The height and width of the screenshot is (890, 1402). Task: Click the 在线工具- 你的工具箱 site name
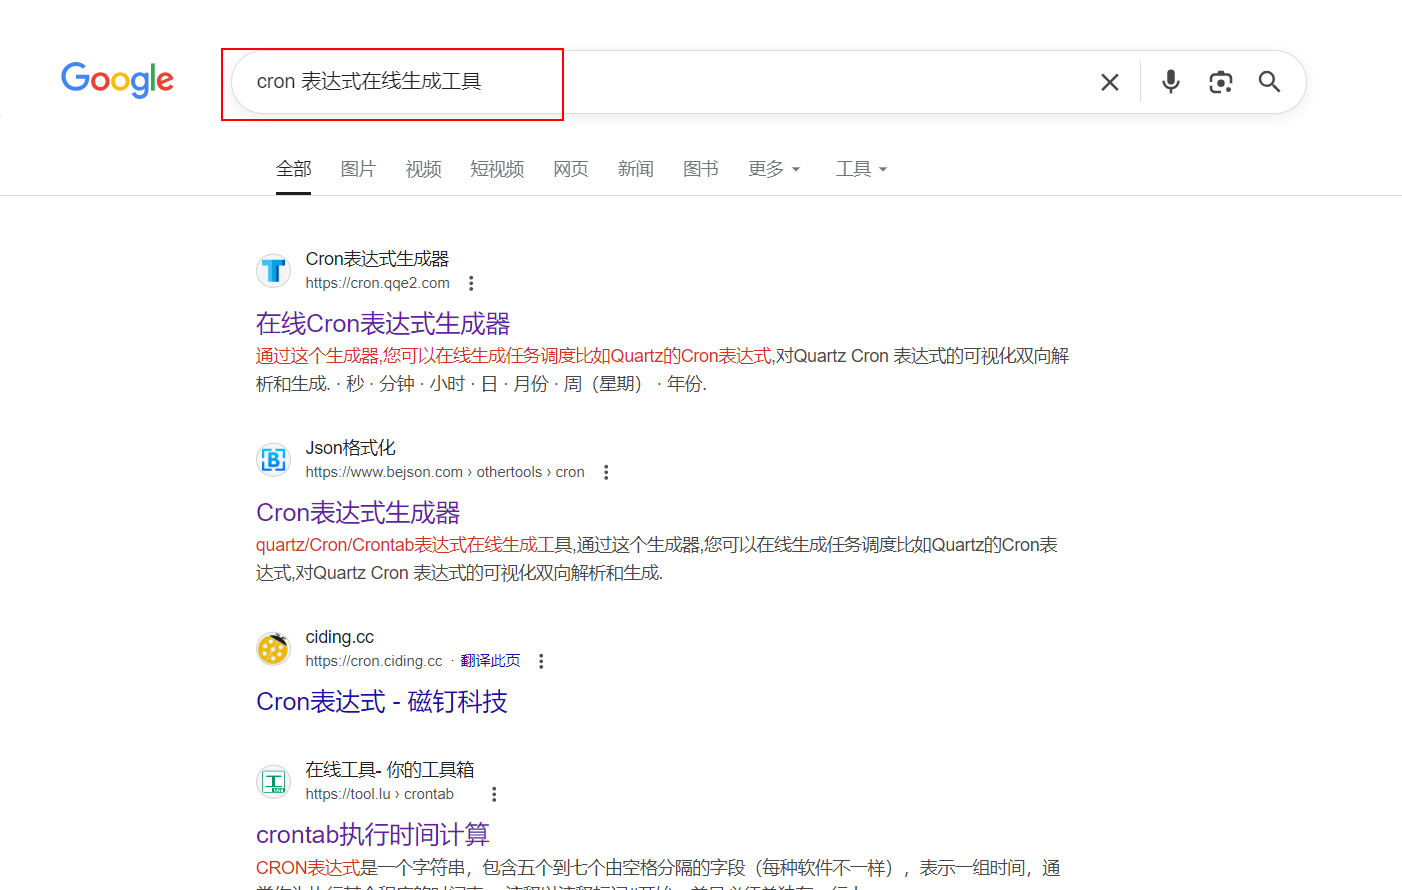[x=390, y=770]
